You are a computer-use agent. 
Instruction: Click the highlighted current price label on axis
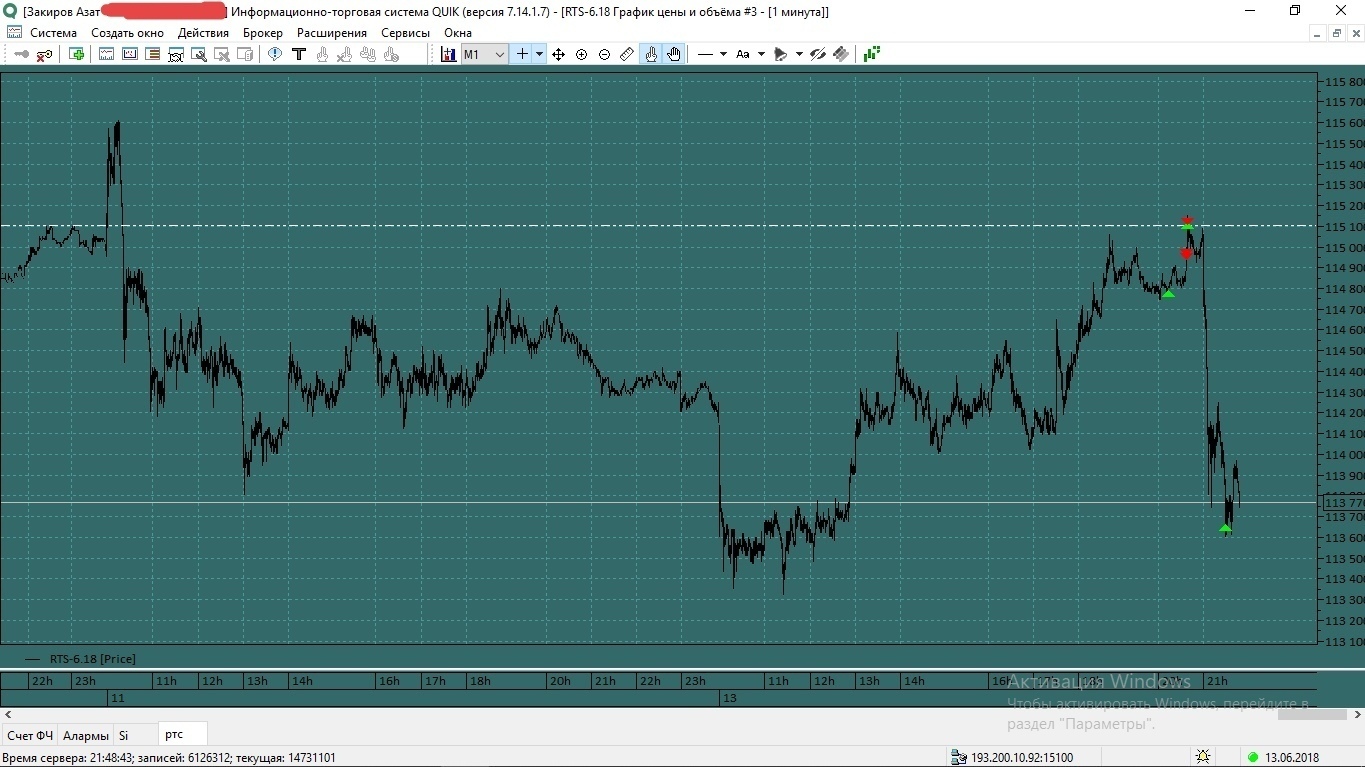[1343, 503]
